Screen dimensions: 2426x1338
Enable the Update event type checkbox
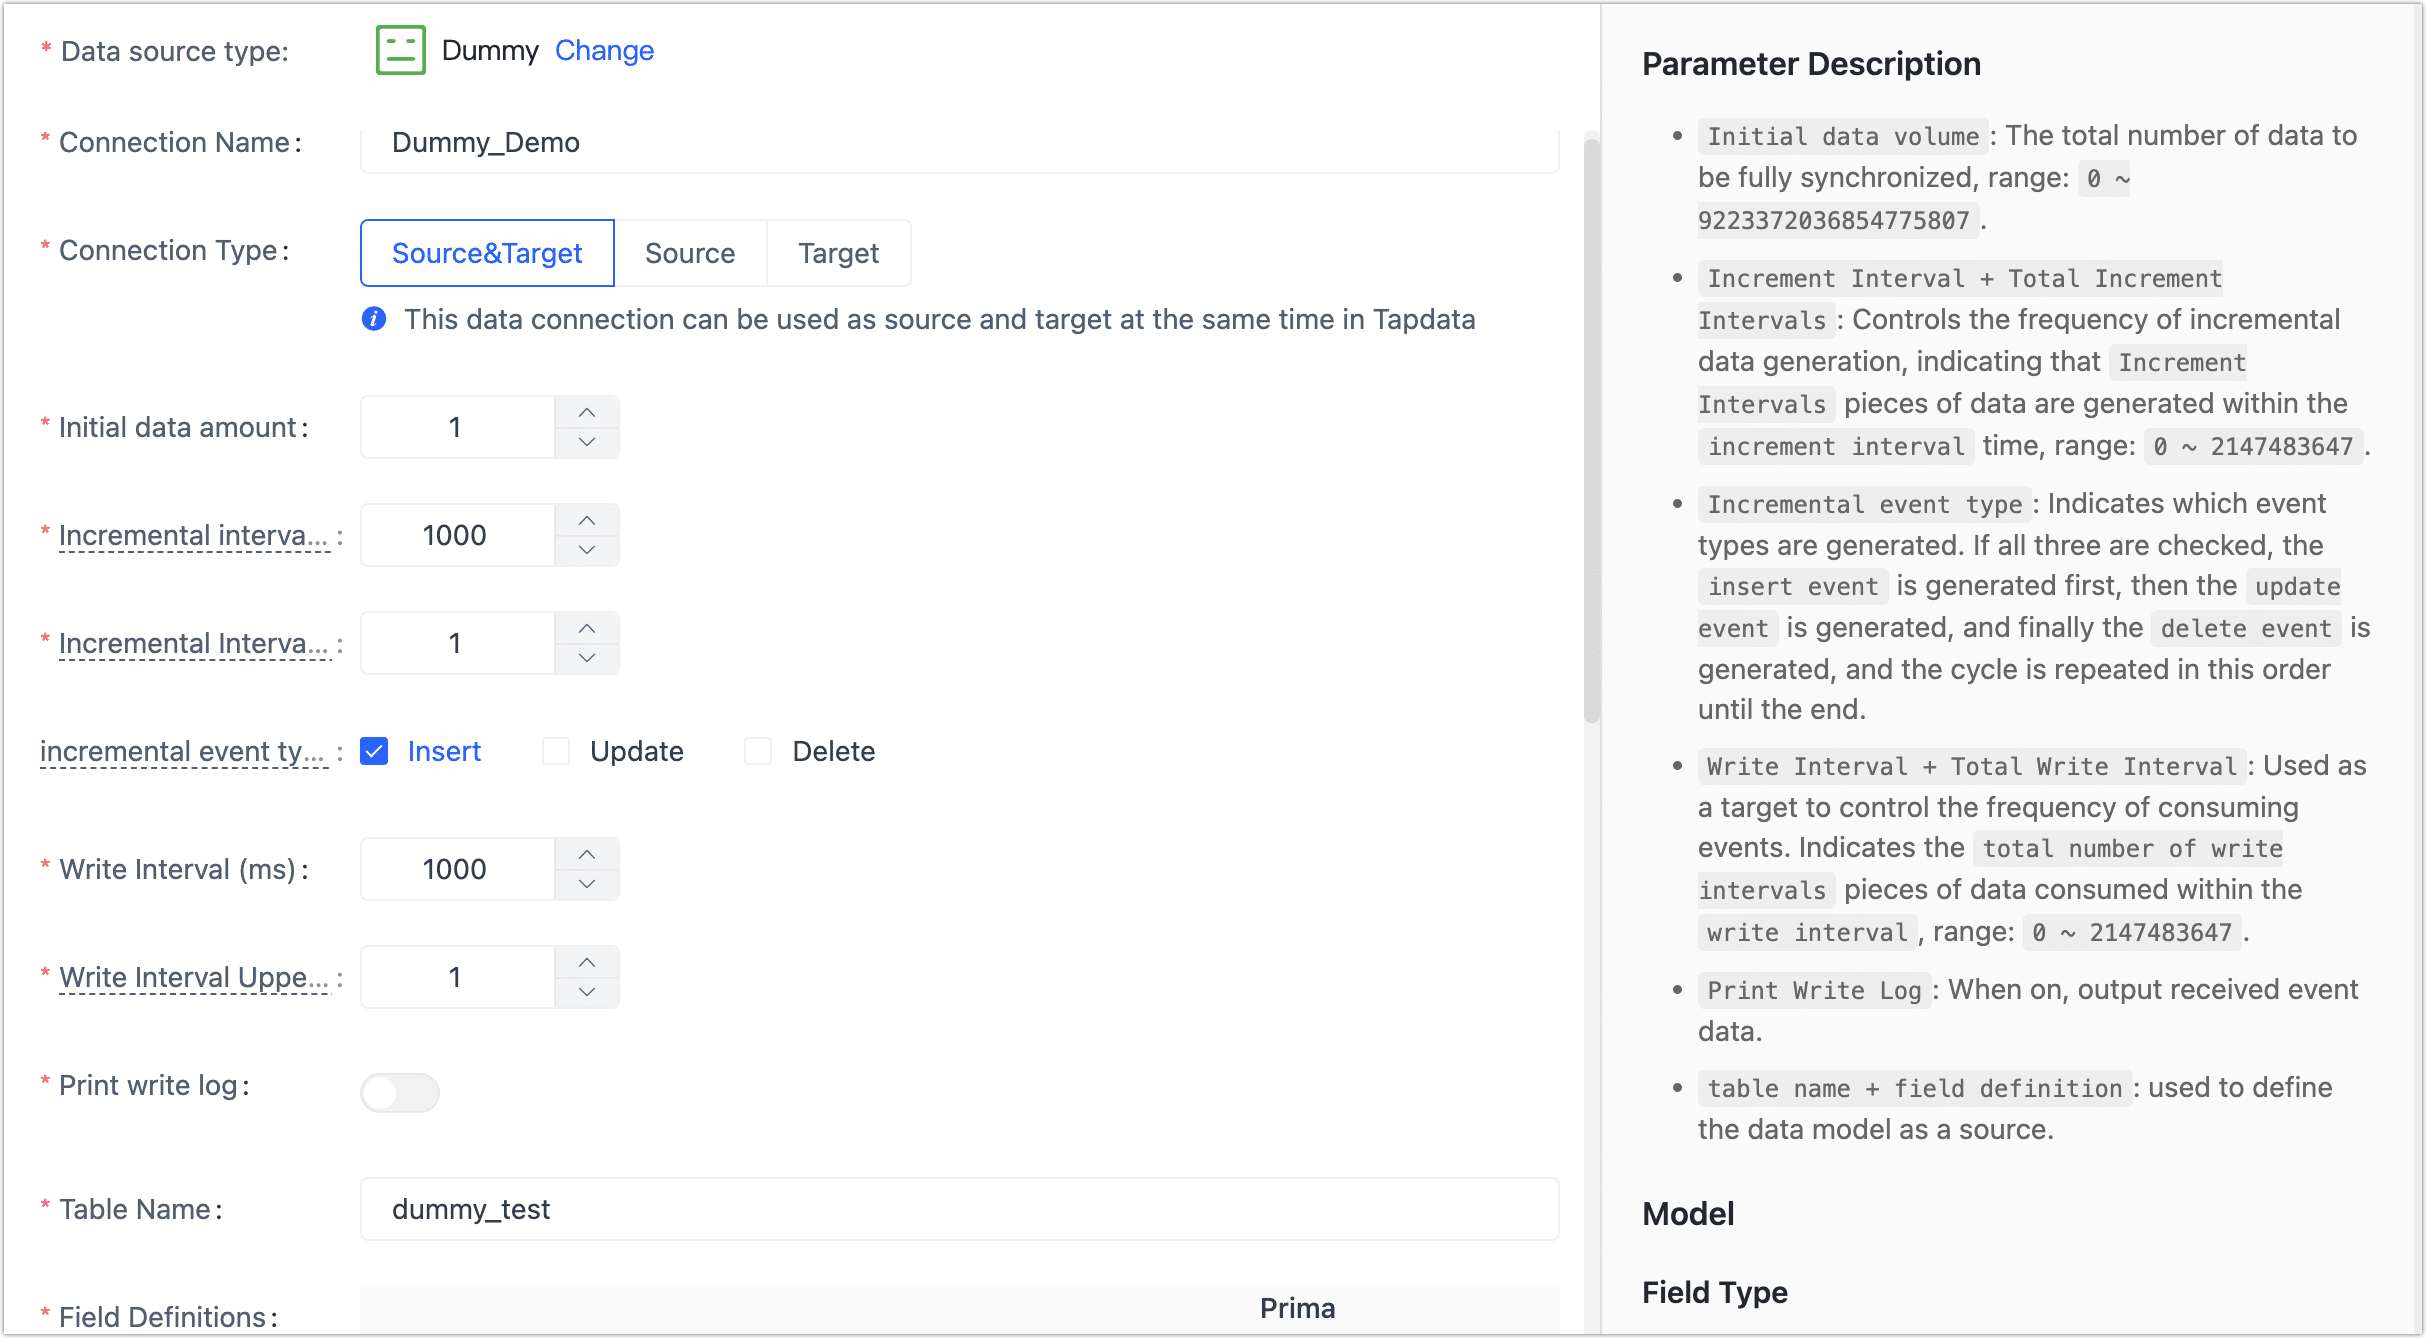click(x=556, y=751)
